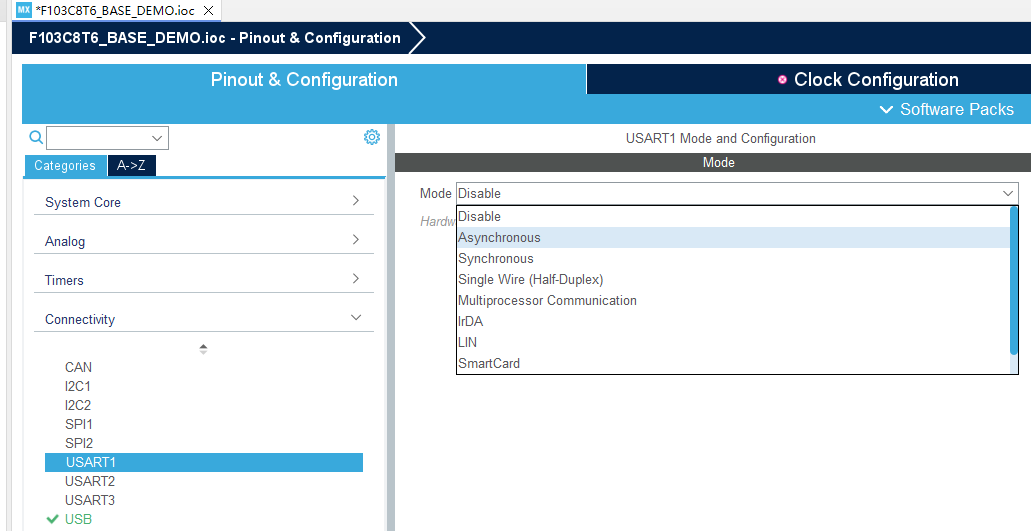Select USART3 peripheral
This screenshot has height=531, width=1031.
tap(90, 500)
